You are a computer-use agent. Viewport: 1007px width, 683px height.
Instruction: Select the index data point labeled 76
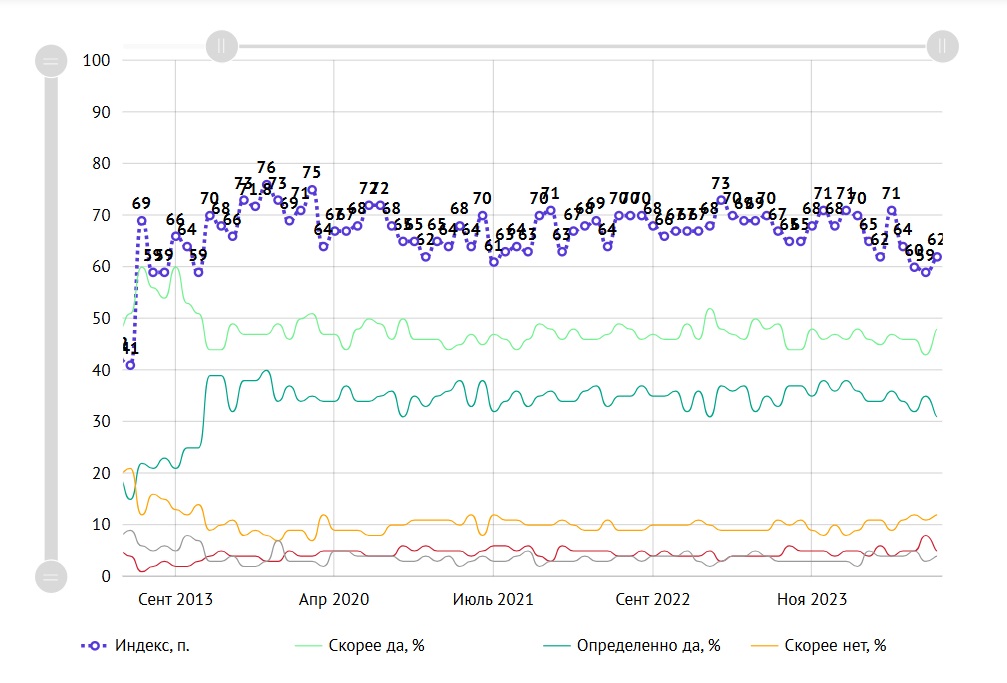[x=267, y=186]
